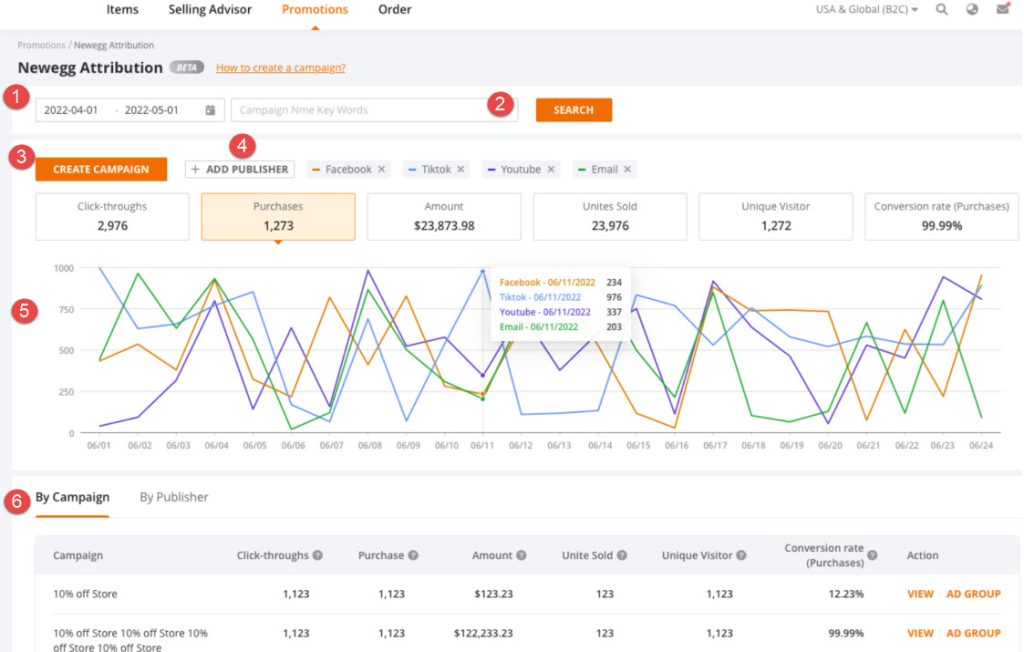Select the By Campaign tab

coord(73,496)
